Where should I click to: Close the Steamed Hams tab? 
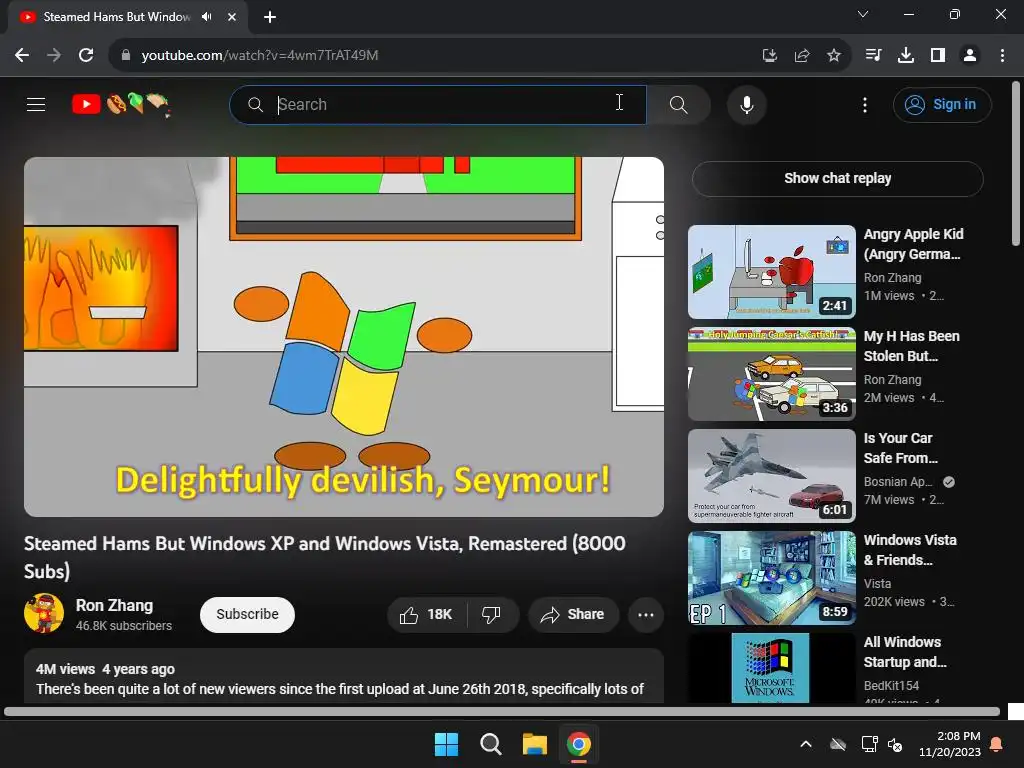click(x=232, y=17)
